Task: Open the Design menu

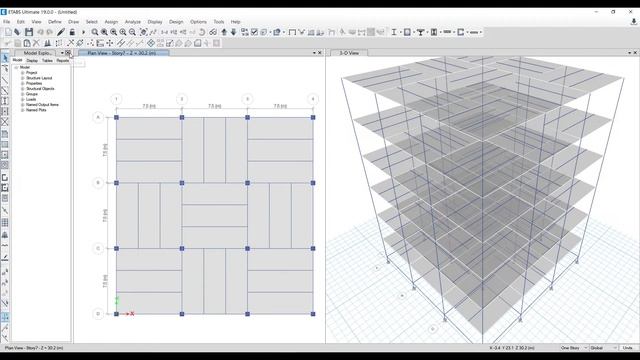Action: tap(176, 22)
